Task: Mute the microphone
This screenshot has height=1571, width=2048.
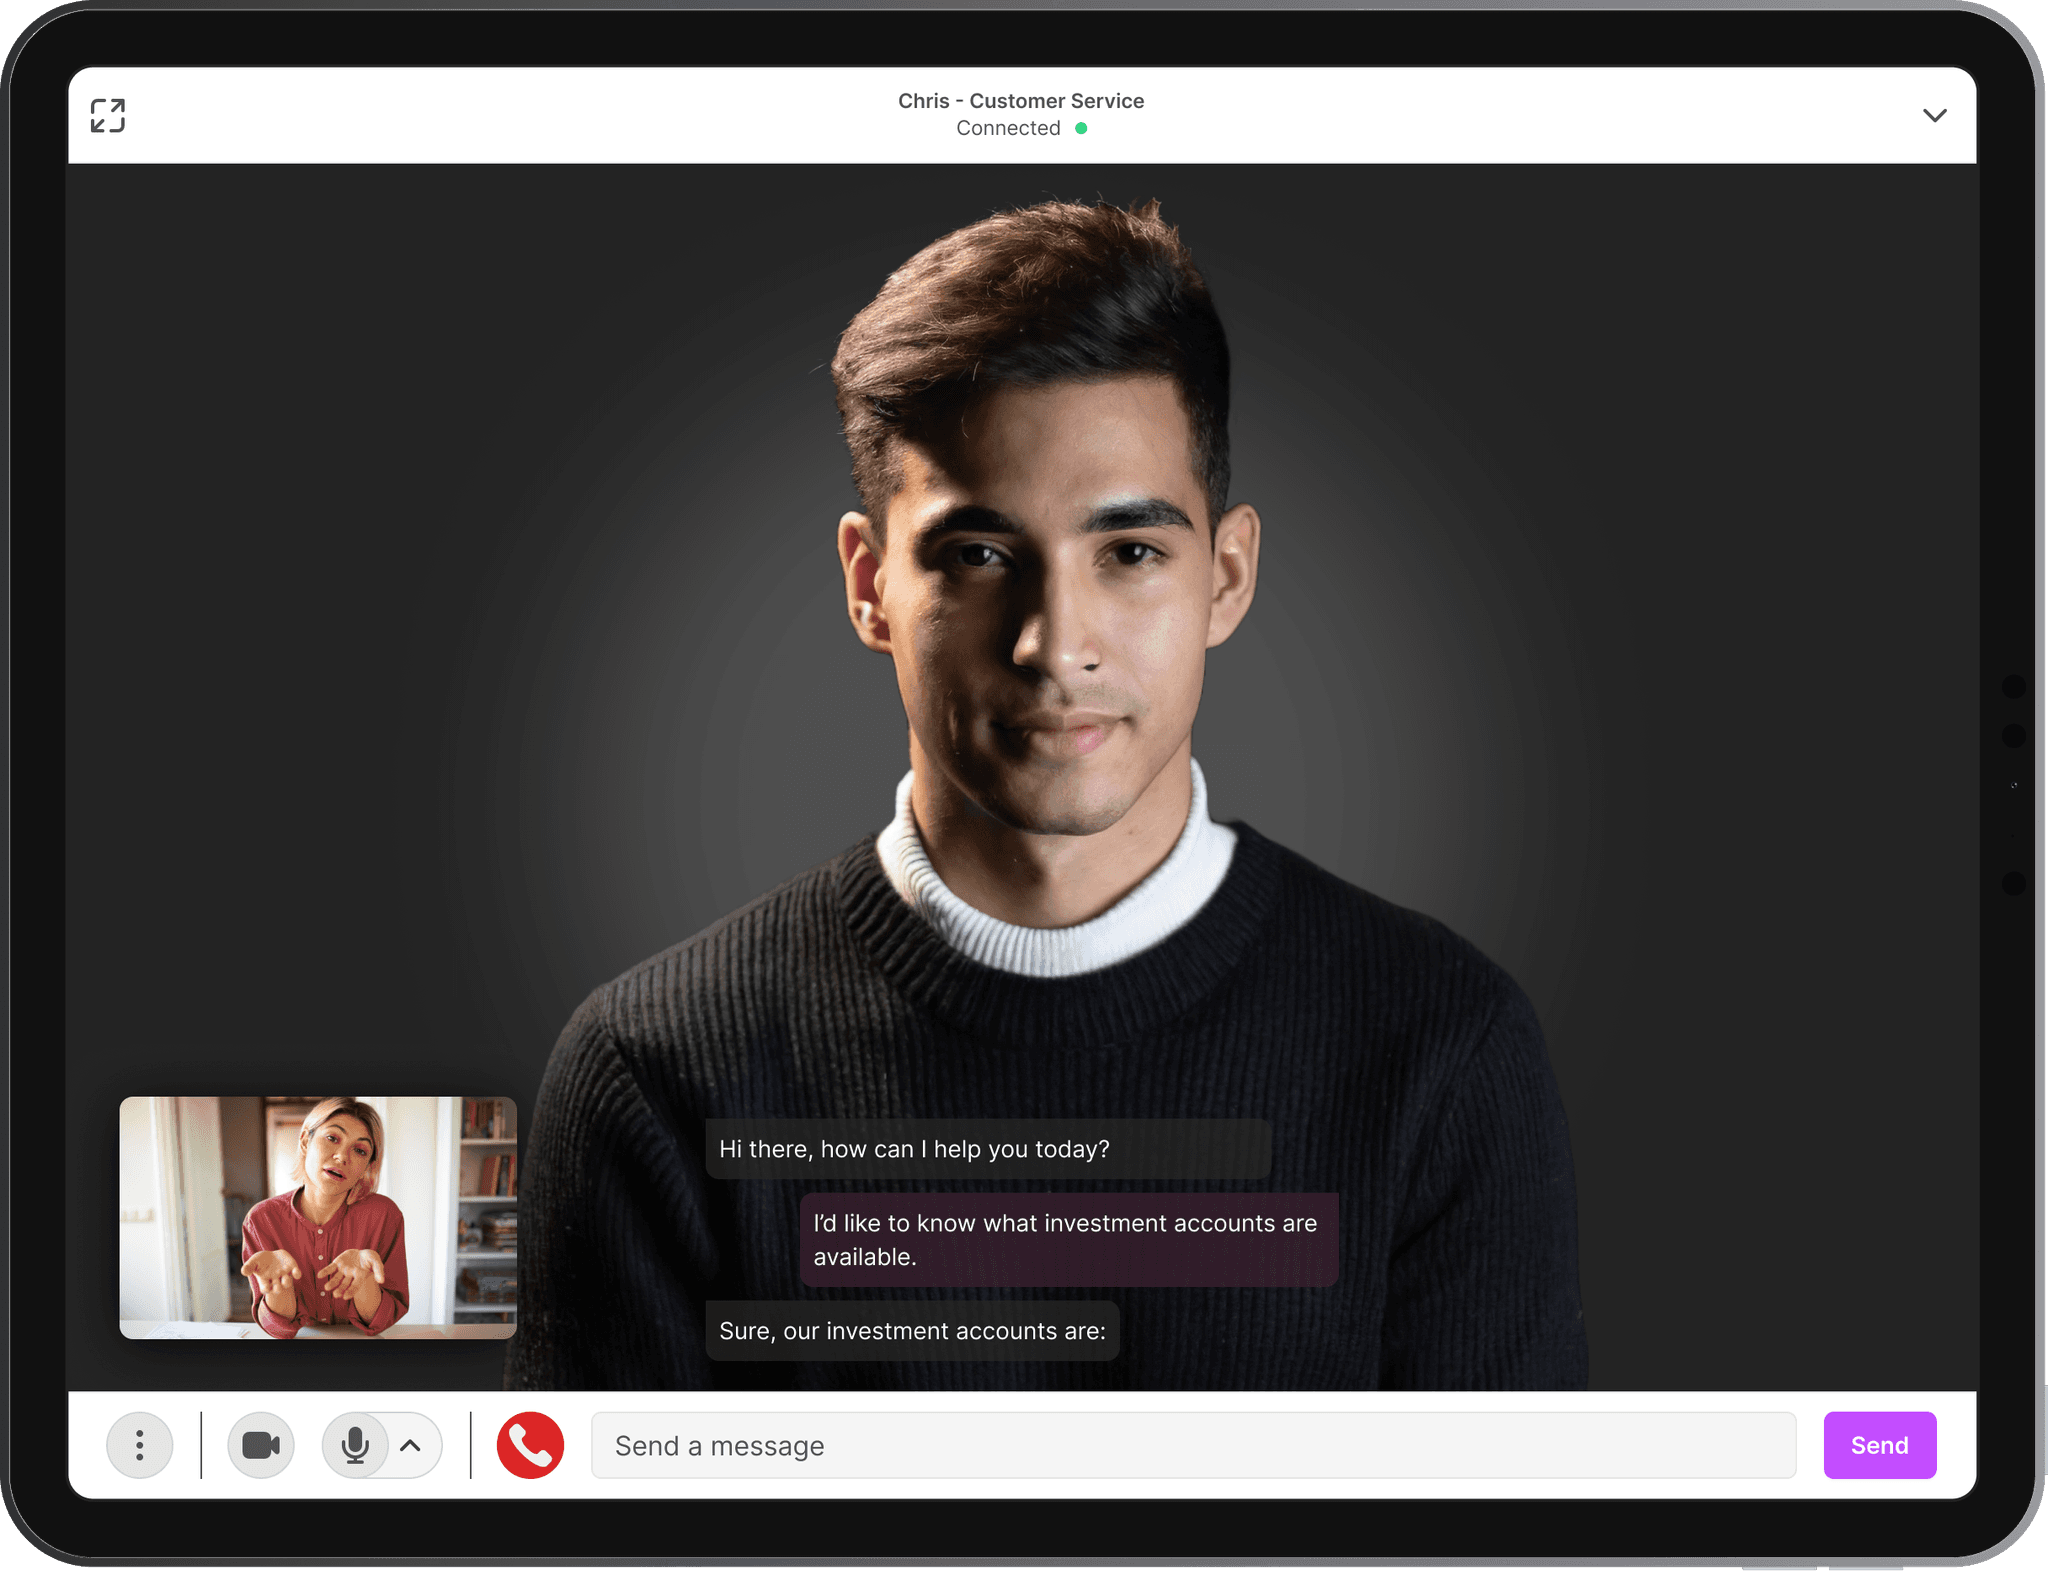Action: click(x=355, y=1445)
